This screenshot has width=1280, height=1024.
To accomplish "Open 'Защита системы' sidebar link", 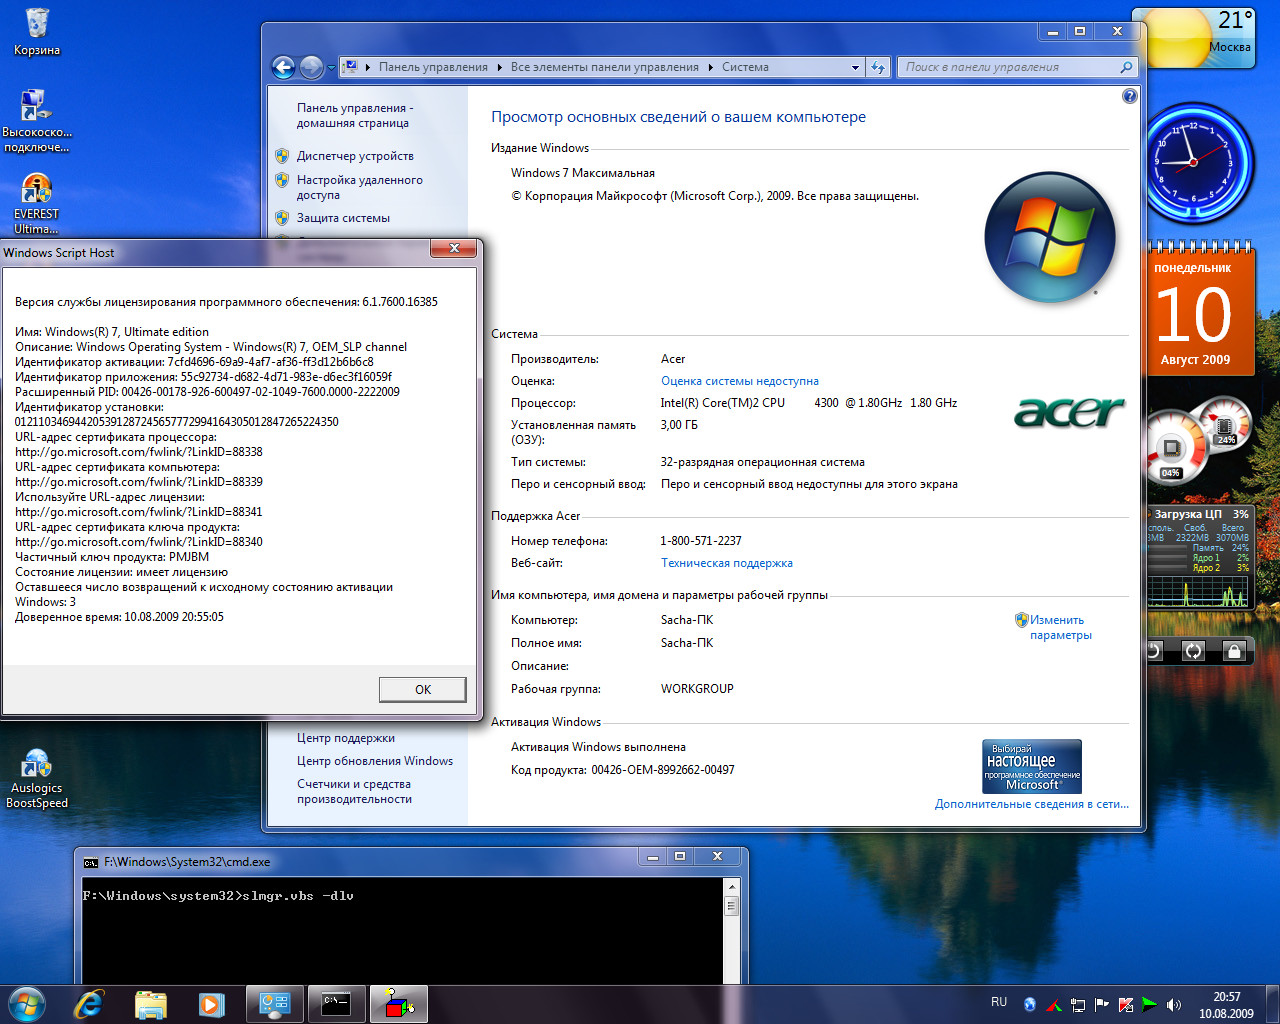I will point(343,218).
